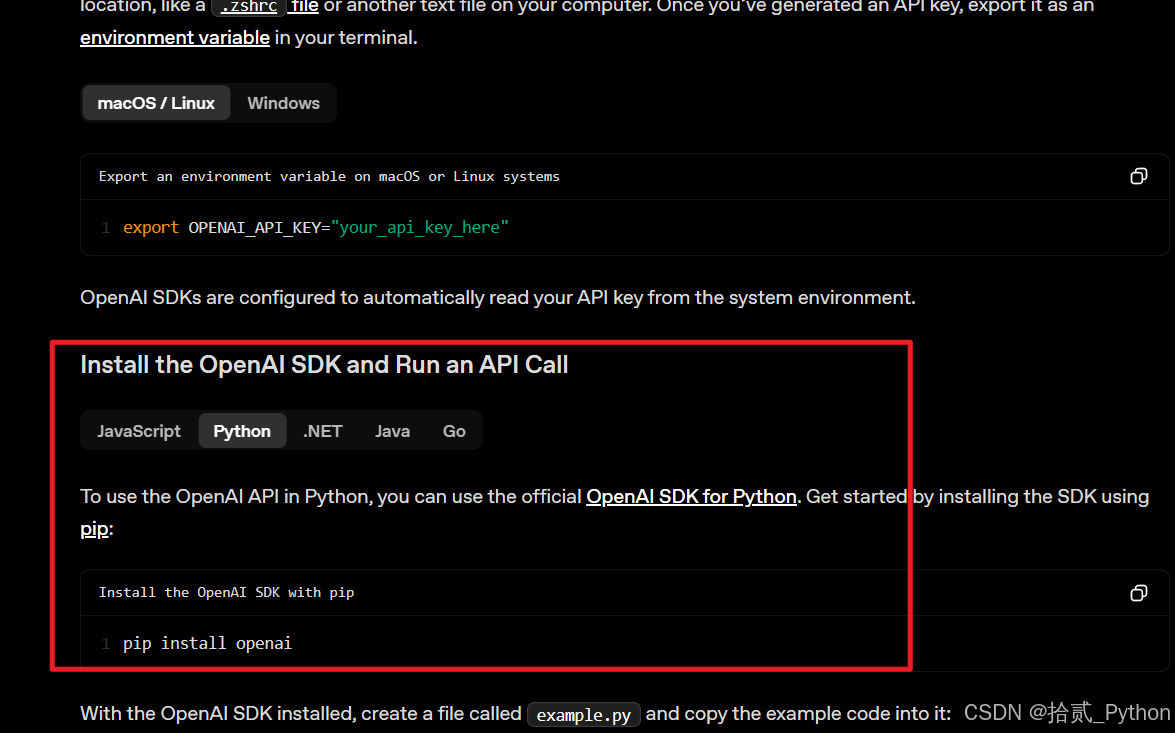Open the .zshrc file link

(x=265, y=7)
